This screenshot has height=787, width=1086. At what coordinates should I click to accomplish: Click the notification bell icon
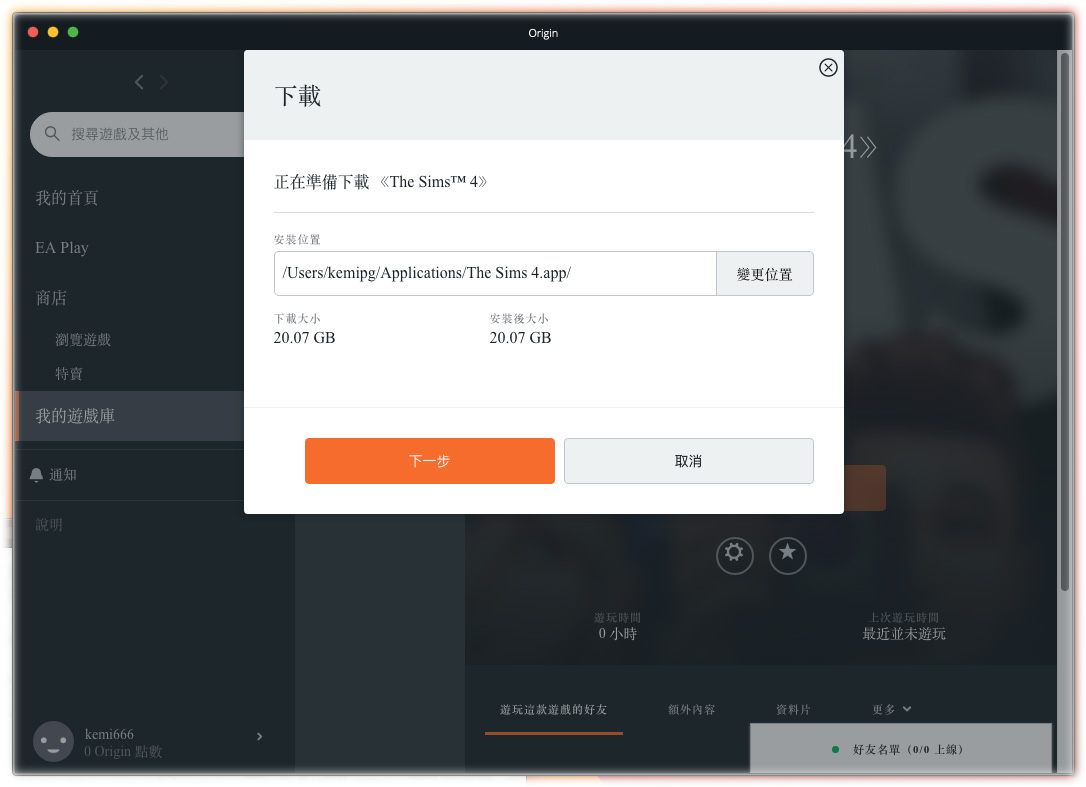coord(36,475)
